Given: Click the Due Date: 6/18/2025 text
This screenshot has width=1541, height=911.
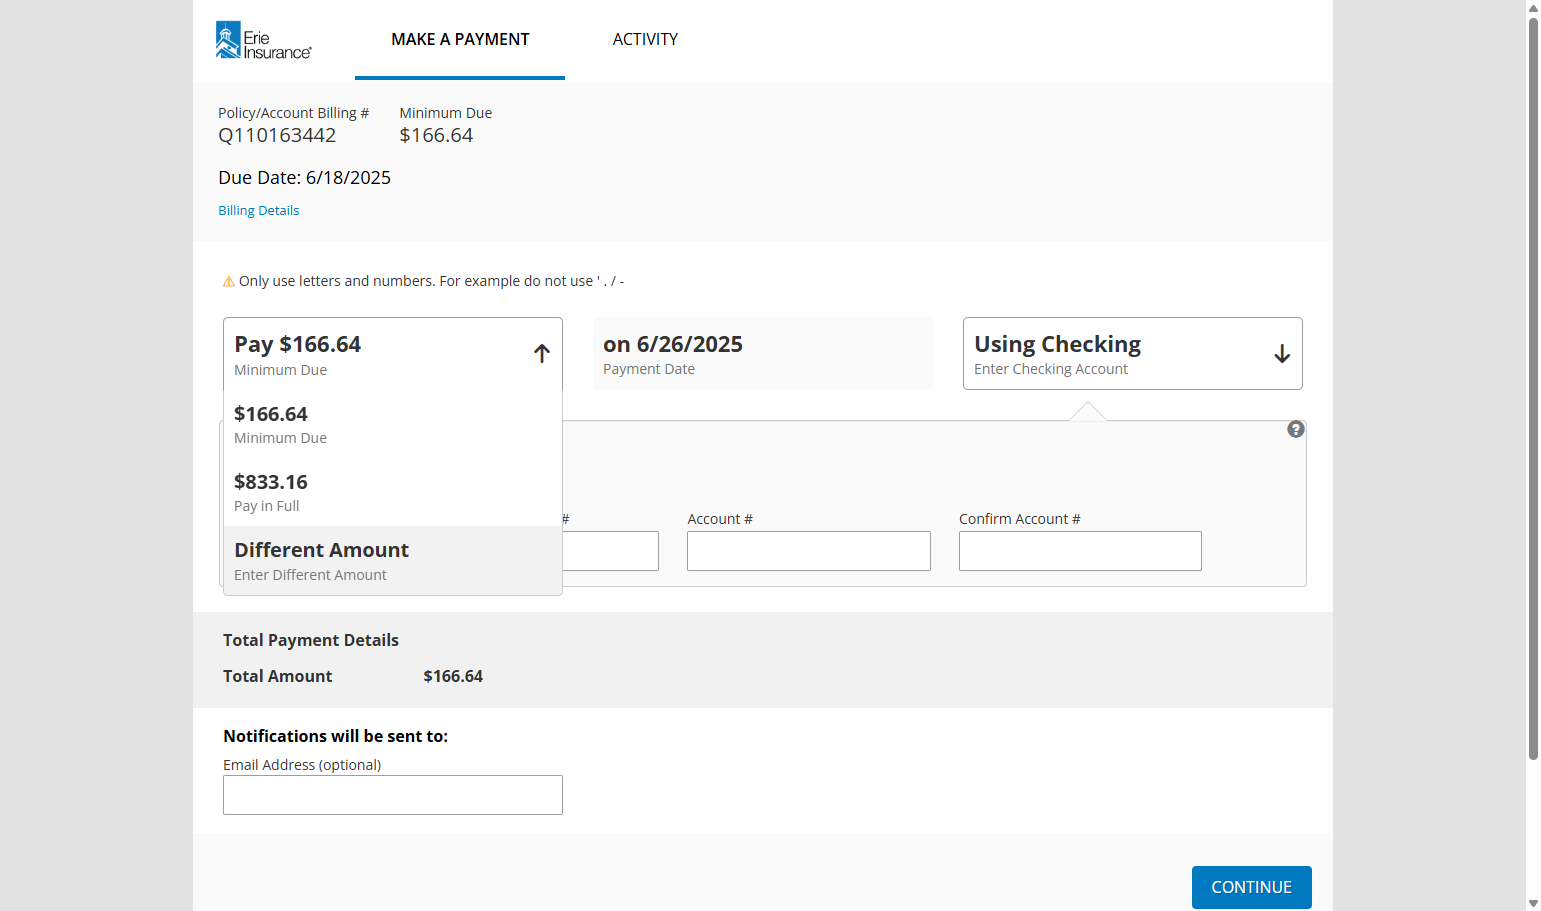Looking at the screenshot, I should click(x=304, y=178).
